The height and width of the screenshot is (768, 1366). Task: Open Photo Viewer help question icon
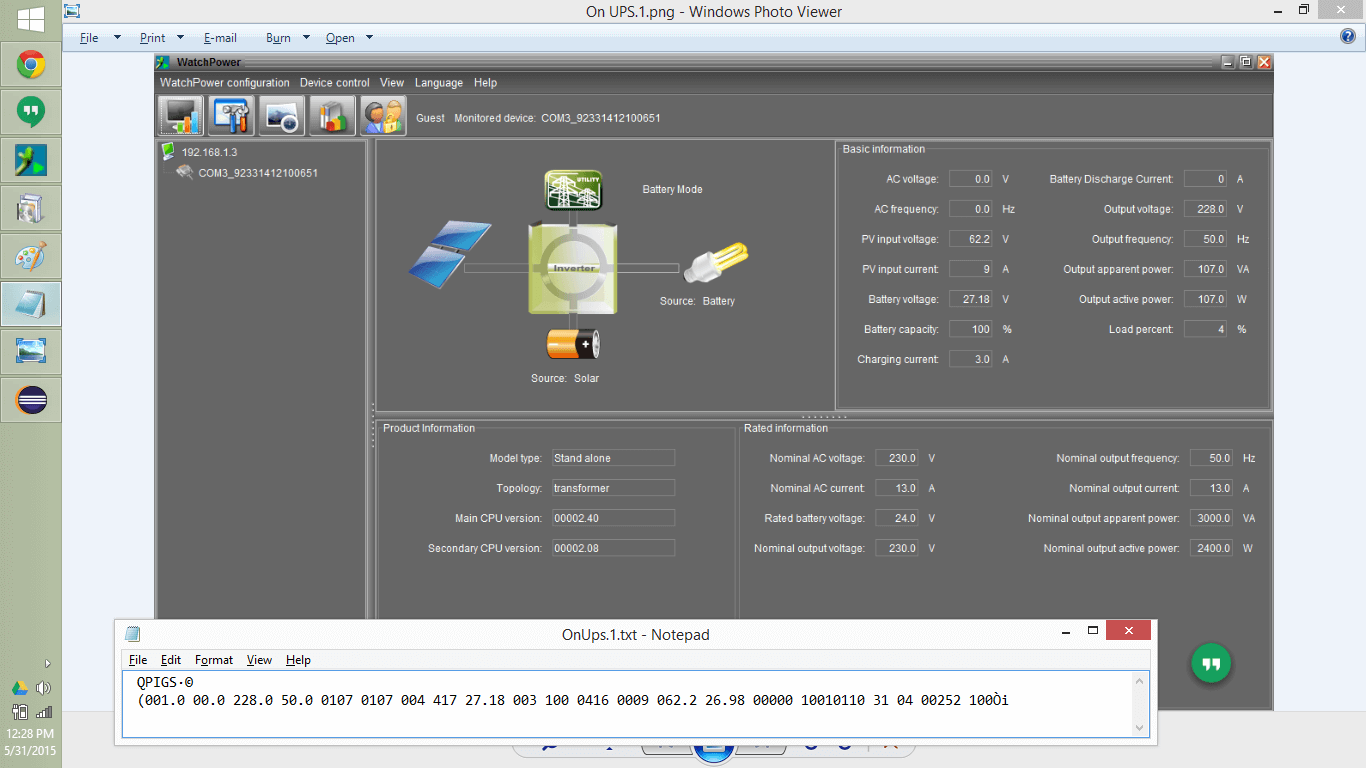[x=1348, y=36]
